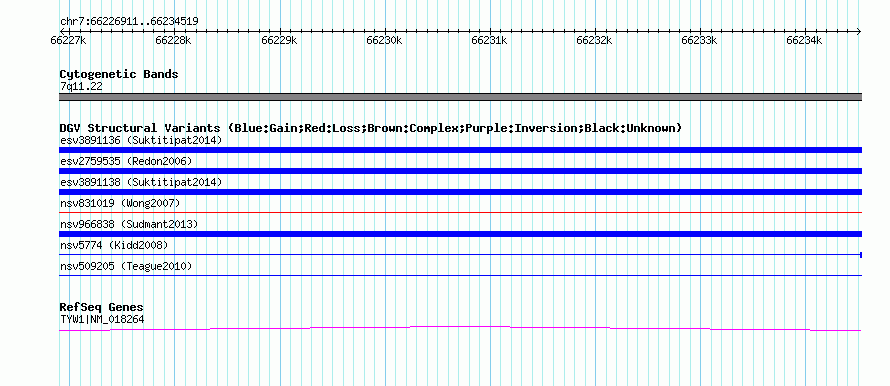This screenshot has width=890, height=386.
Task: Click the 66233k ruler tick label
Action: coord(699,40)
